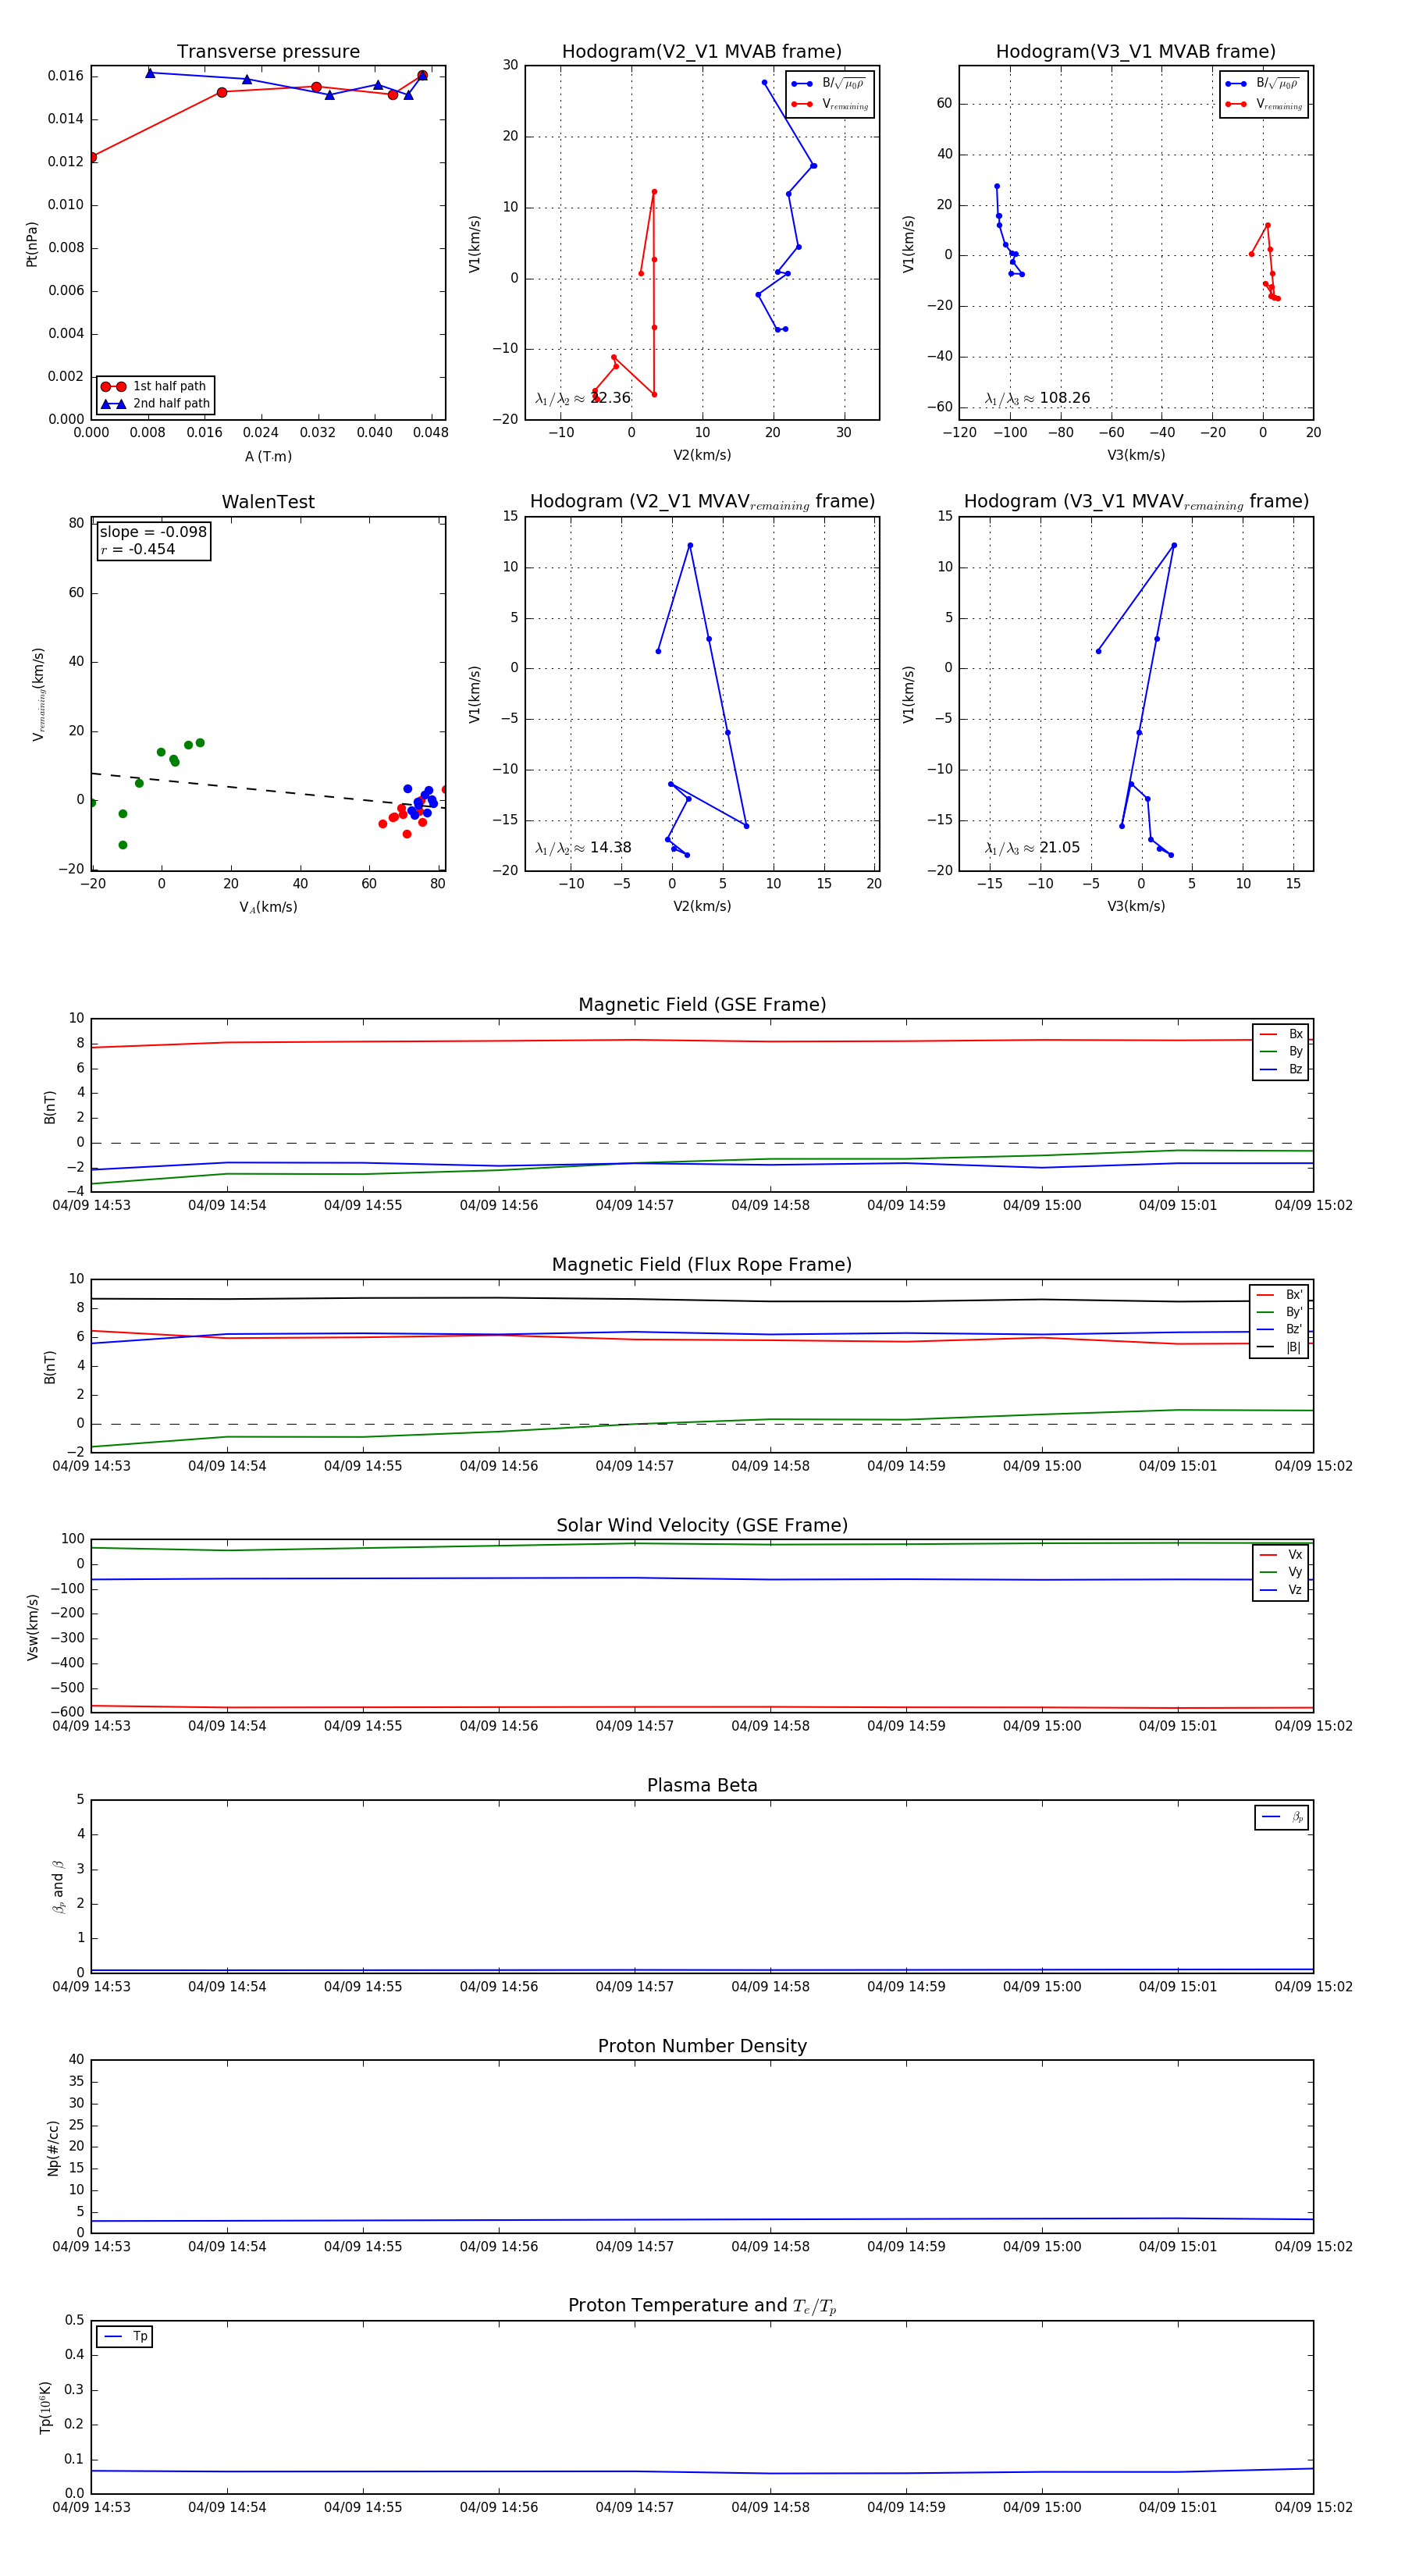
Task: Click the 'r = -0.454' annotation text
Action: (x=138, y=549)
